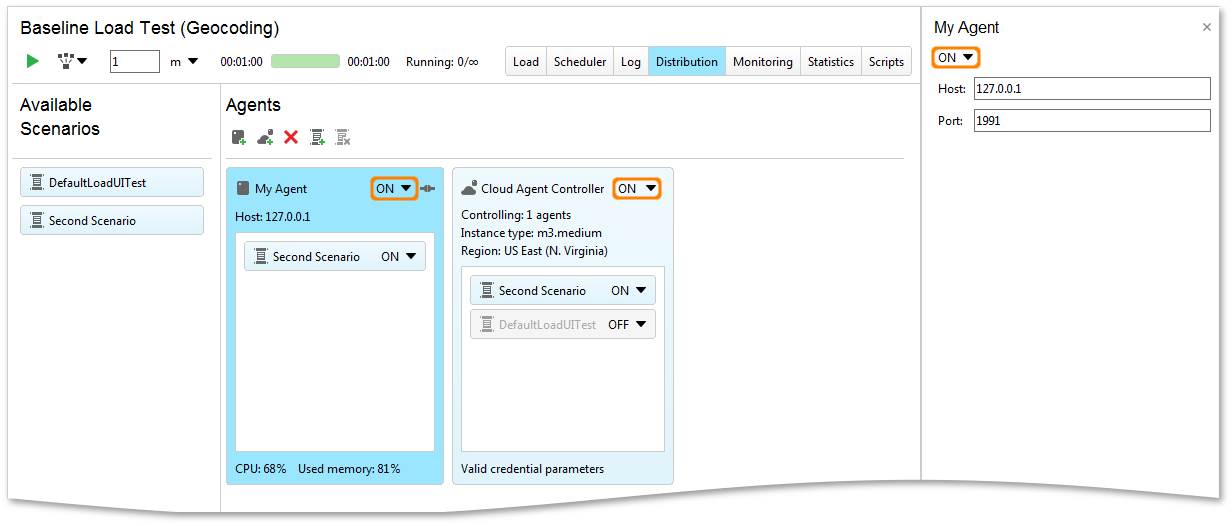1232x526 pixels.
Task: Click the scenario icon beside DefaultLoadUITest in Available Scenarios
Action: point(37,182)
